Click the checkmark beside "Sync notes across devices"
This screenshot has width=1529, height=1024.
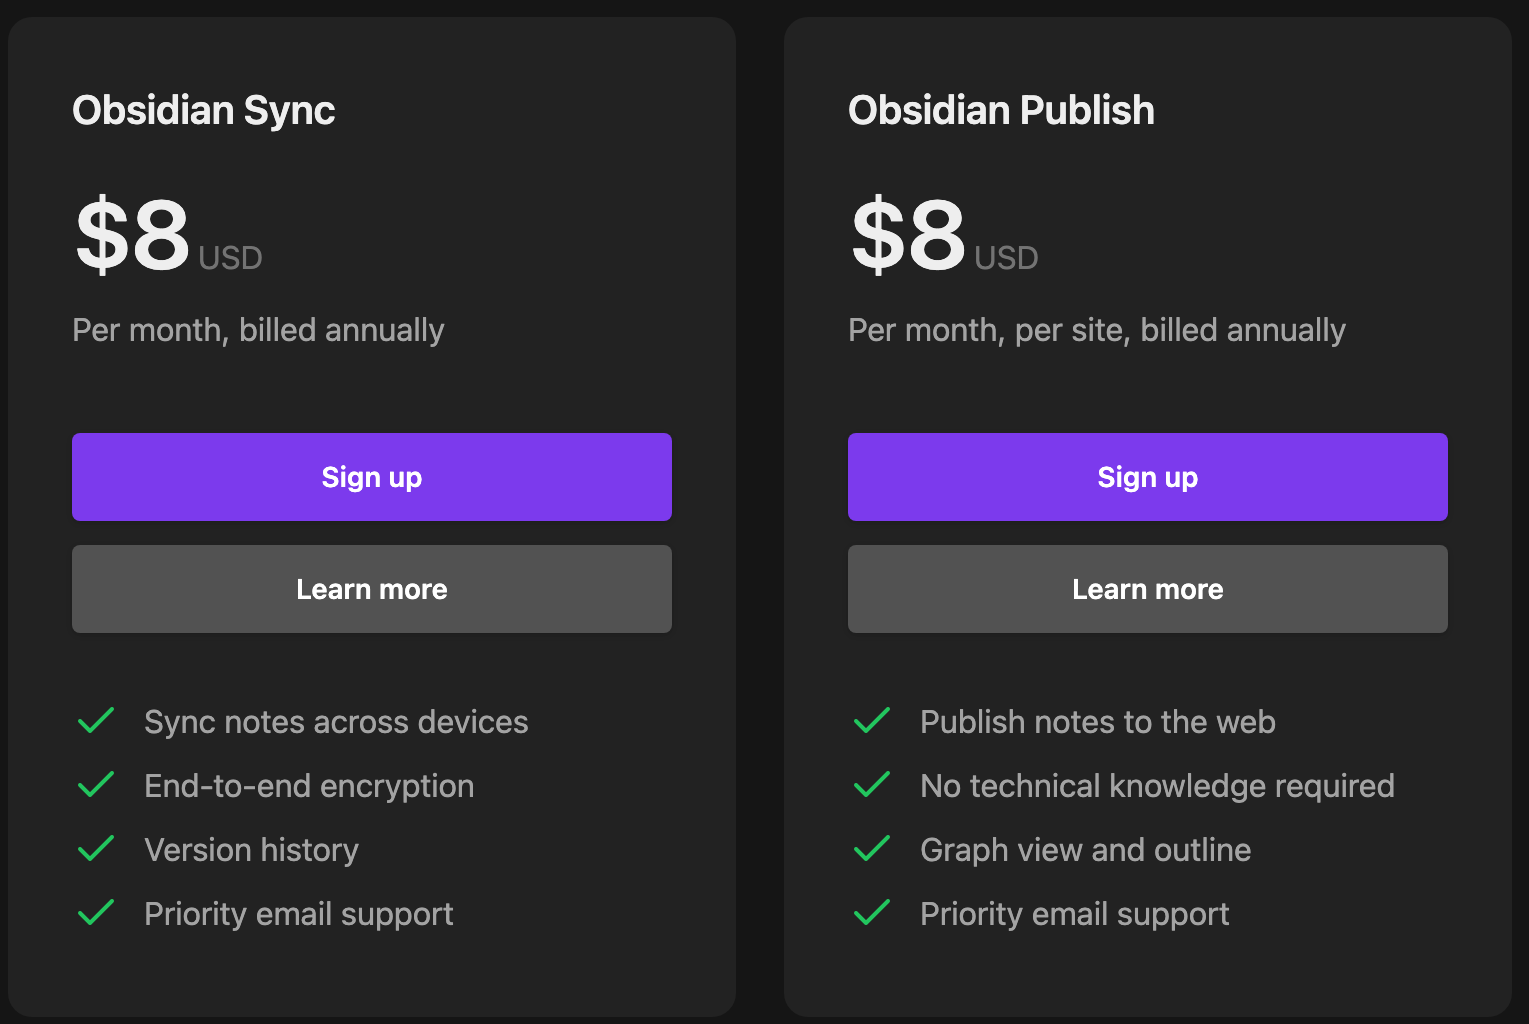[96, 720]
